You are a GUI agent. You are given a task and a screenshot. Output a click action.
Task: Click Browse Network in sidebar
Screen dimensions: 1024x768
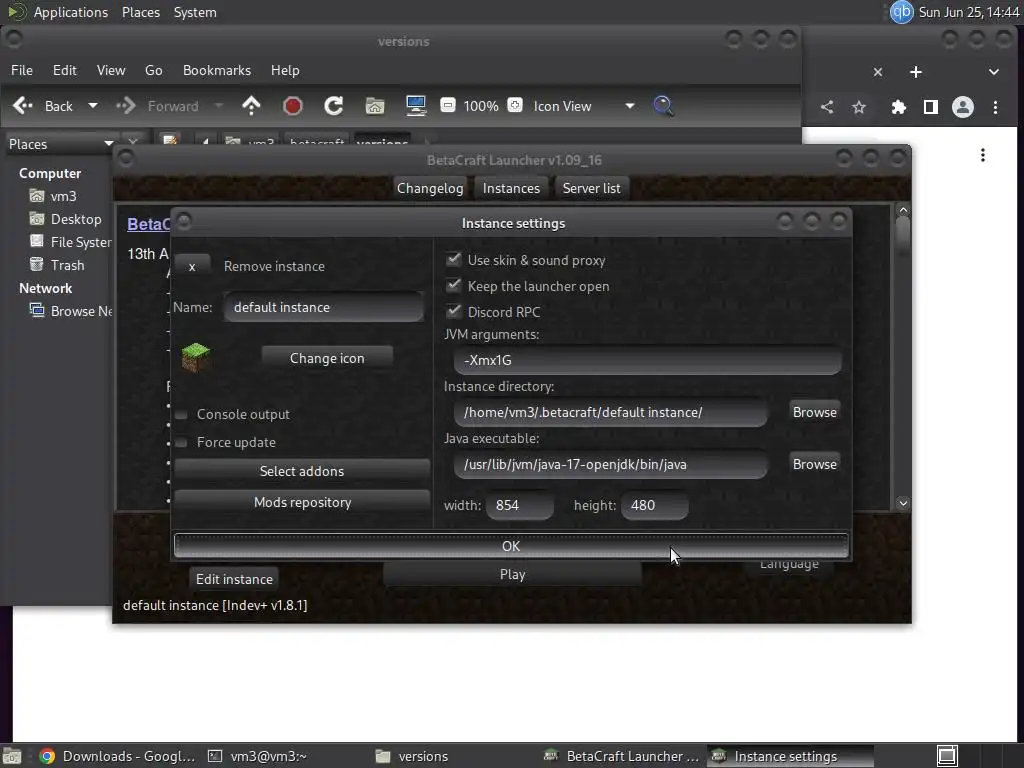71,311
